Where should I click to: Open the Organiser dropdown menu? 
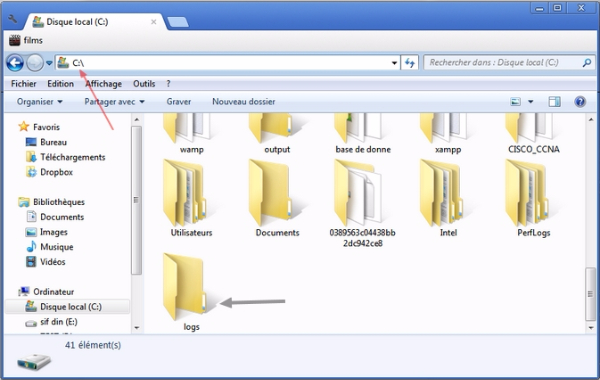tap(39, 102)
